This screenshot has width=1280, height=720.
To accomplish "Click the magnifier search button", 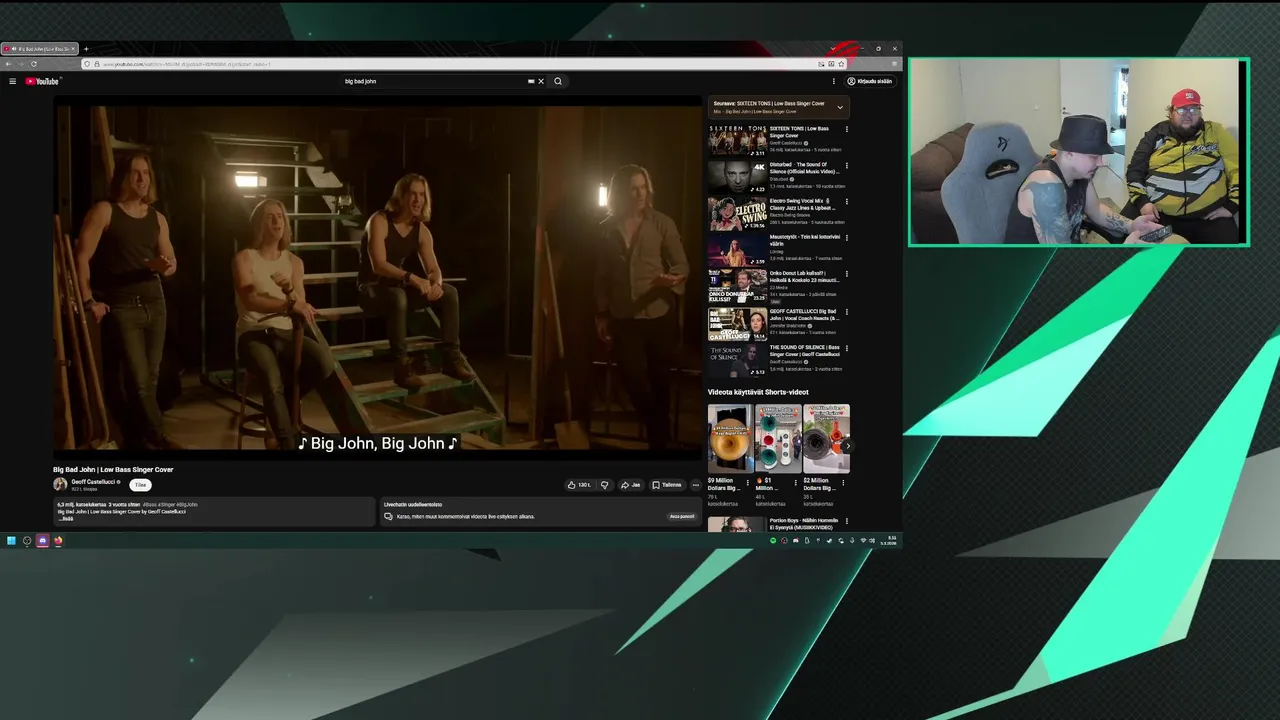I will coord(558,81).
